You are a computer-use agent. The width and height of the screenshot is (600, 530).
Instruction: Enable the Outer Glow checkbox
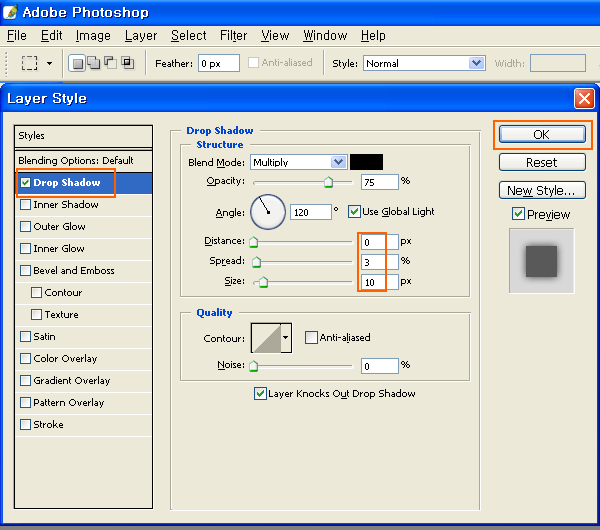tap(25, 227)
